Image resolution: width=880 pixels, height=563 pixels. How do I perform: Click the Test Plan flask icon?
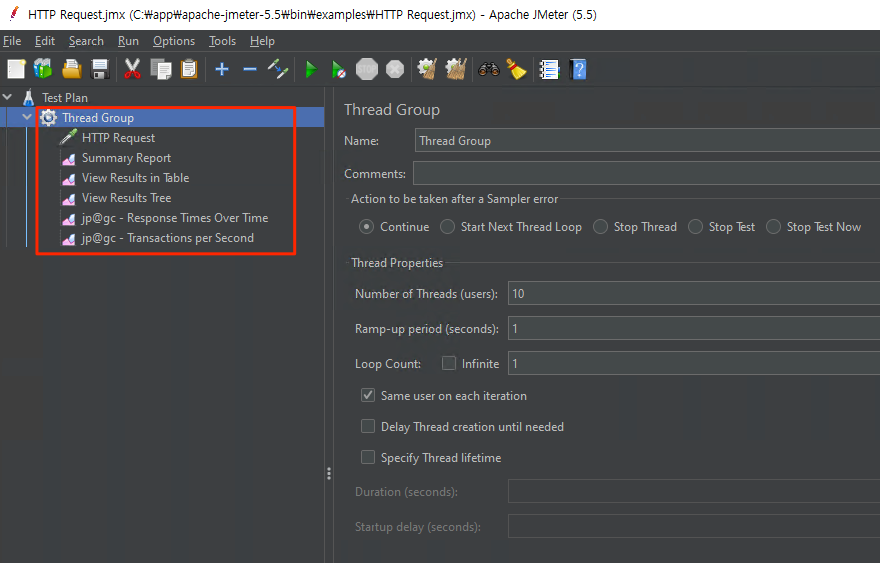pos(29,98)
